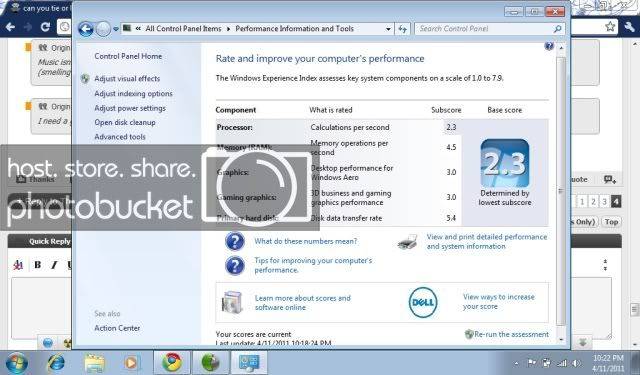Click the search magnifier icon
Screen dimensions: 640x375
point(557,29)
